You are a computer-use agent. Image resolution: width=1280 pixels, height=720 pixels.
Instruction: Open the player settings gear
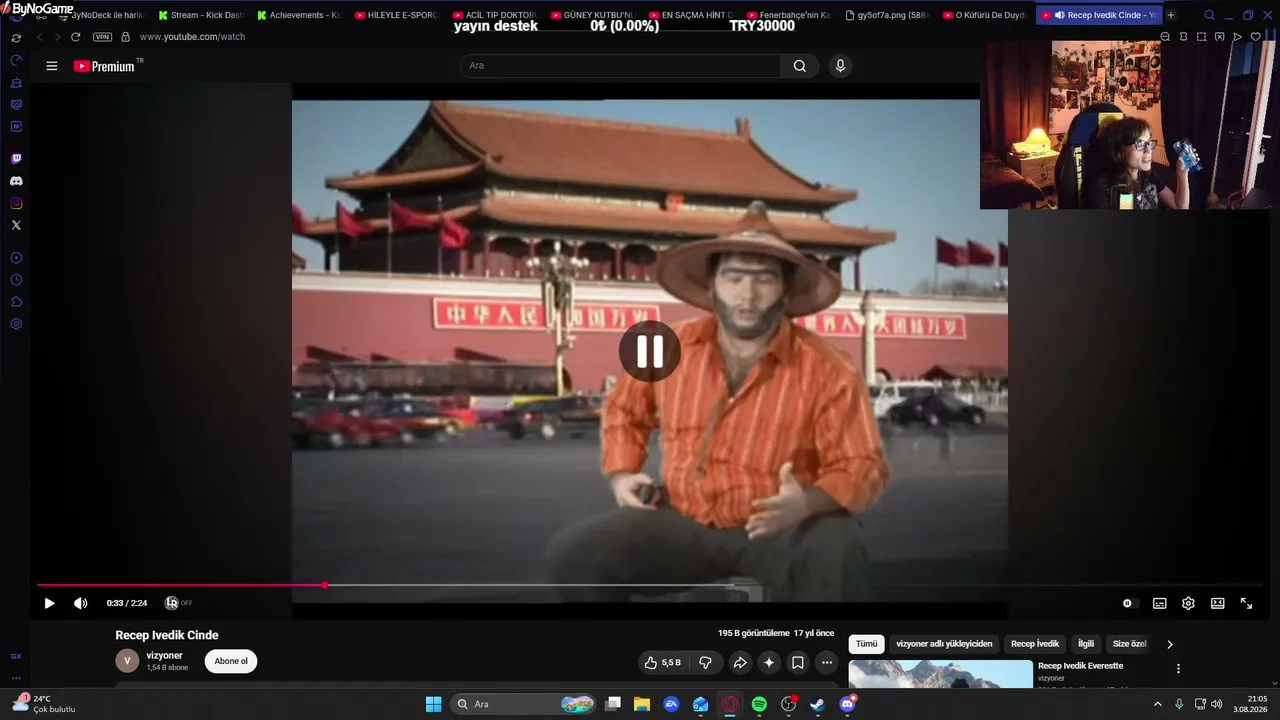pos(1188,603)
